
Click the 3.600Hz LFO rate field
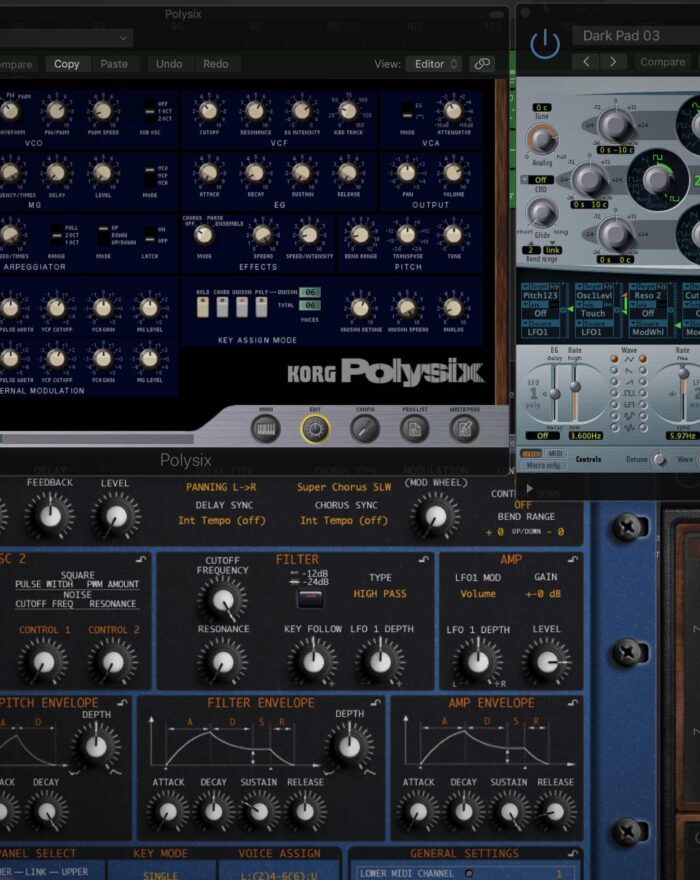point(586,436)
